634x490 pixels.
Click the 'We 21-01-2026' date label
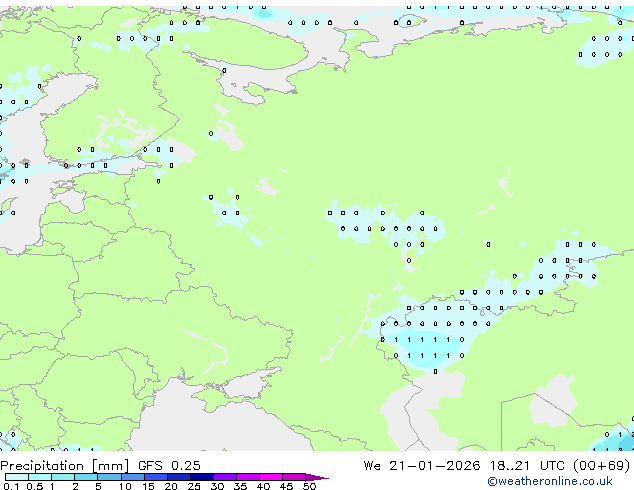point(422,465)
